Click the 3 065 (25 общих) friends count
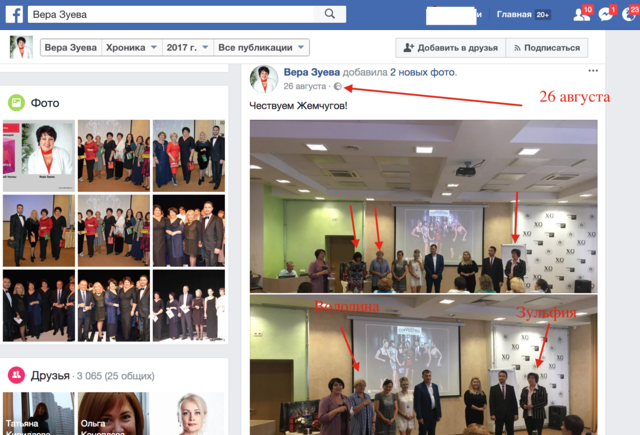This screenshot has width=640, height=435. [116, 376]
